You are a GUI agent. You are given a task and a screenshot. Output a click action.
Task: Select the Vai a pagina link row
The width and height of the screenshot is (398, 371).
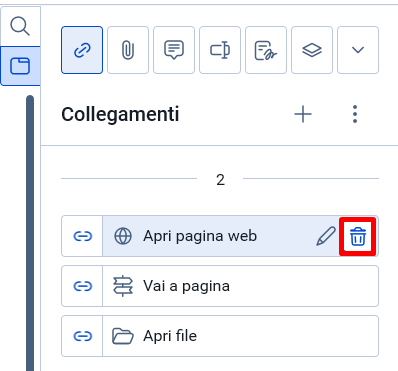(x=220, y=286)
